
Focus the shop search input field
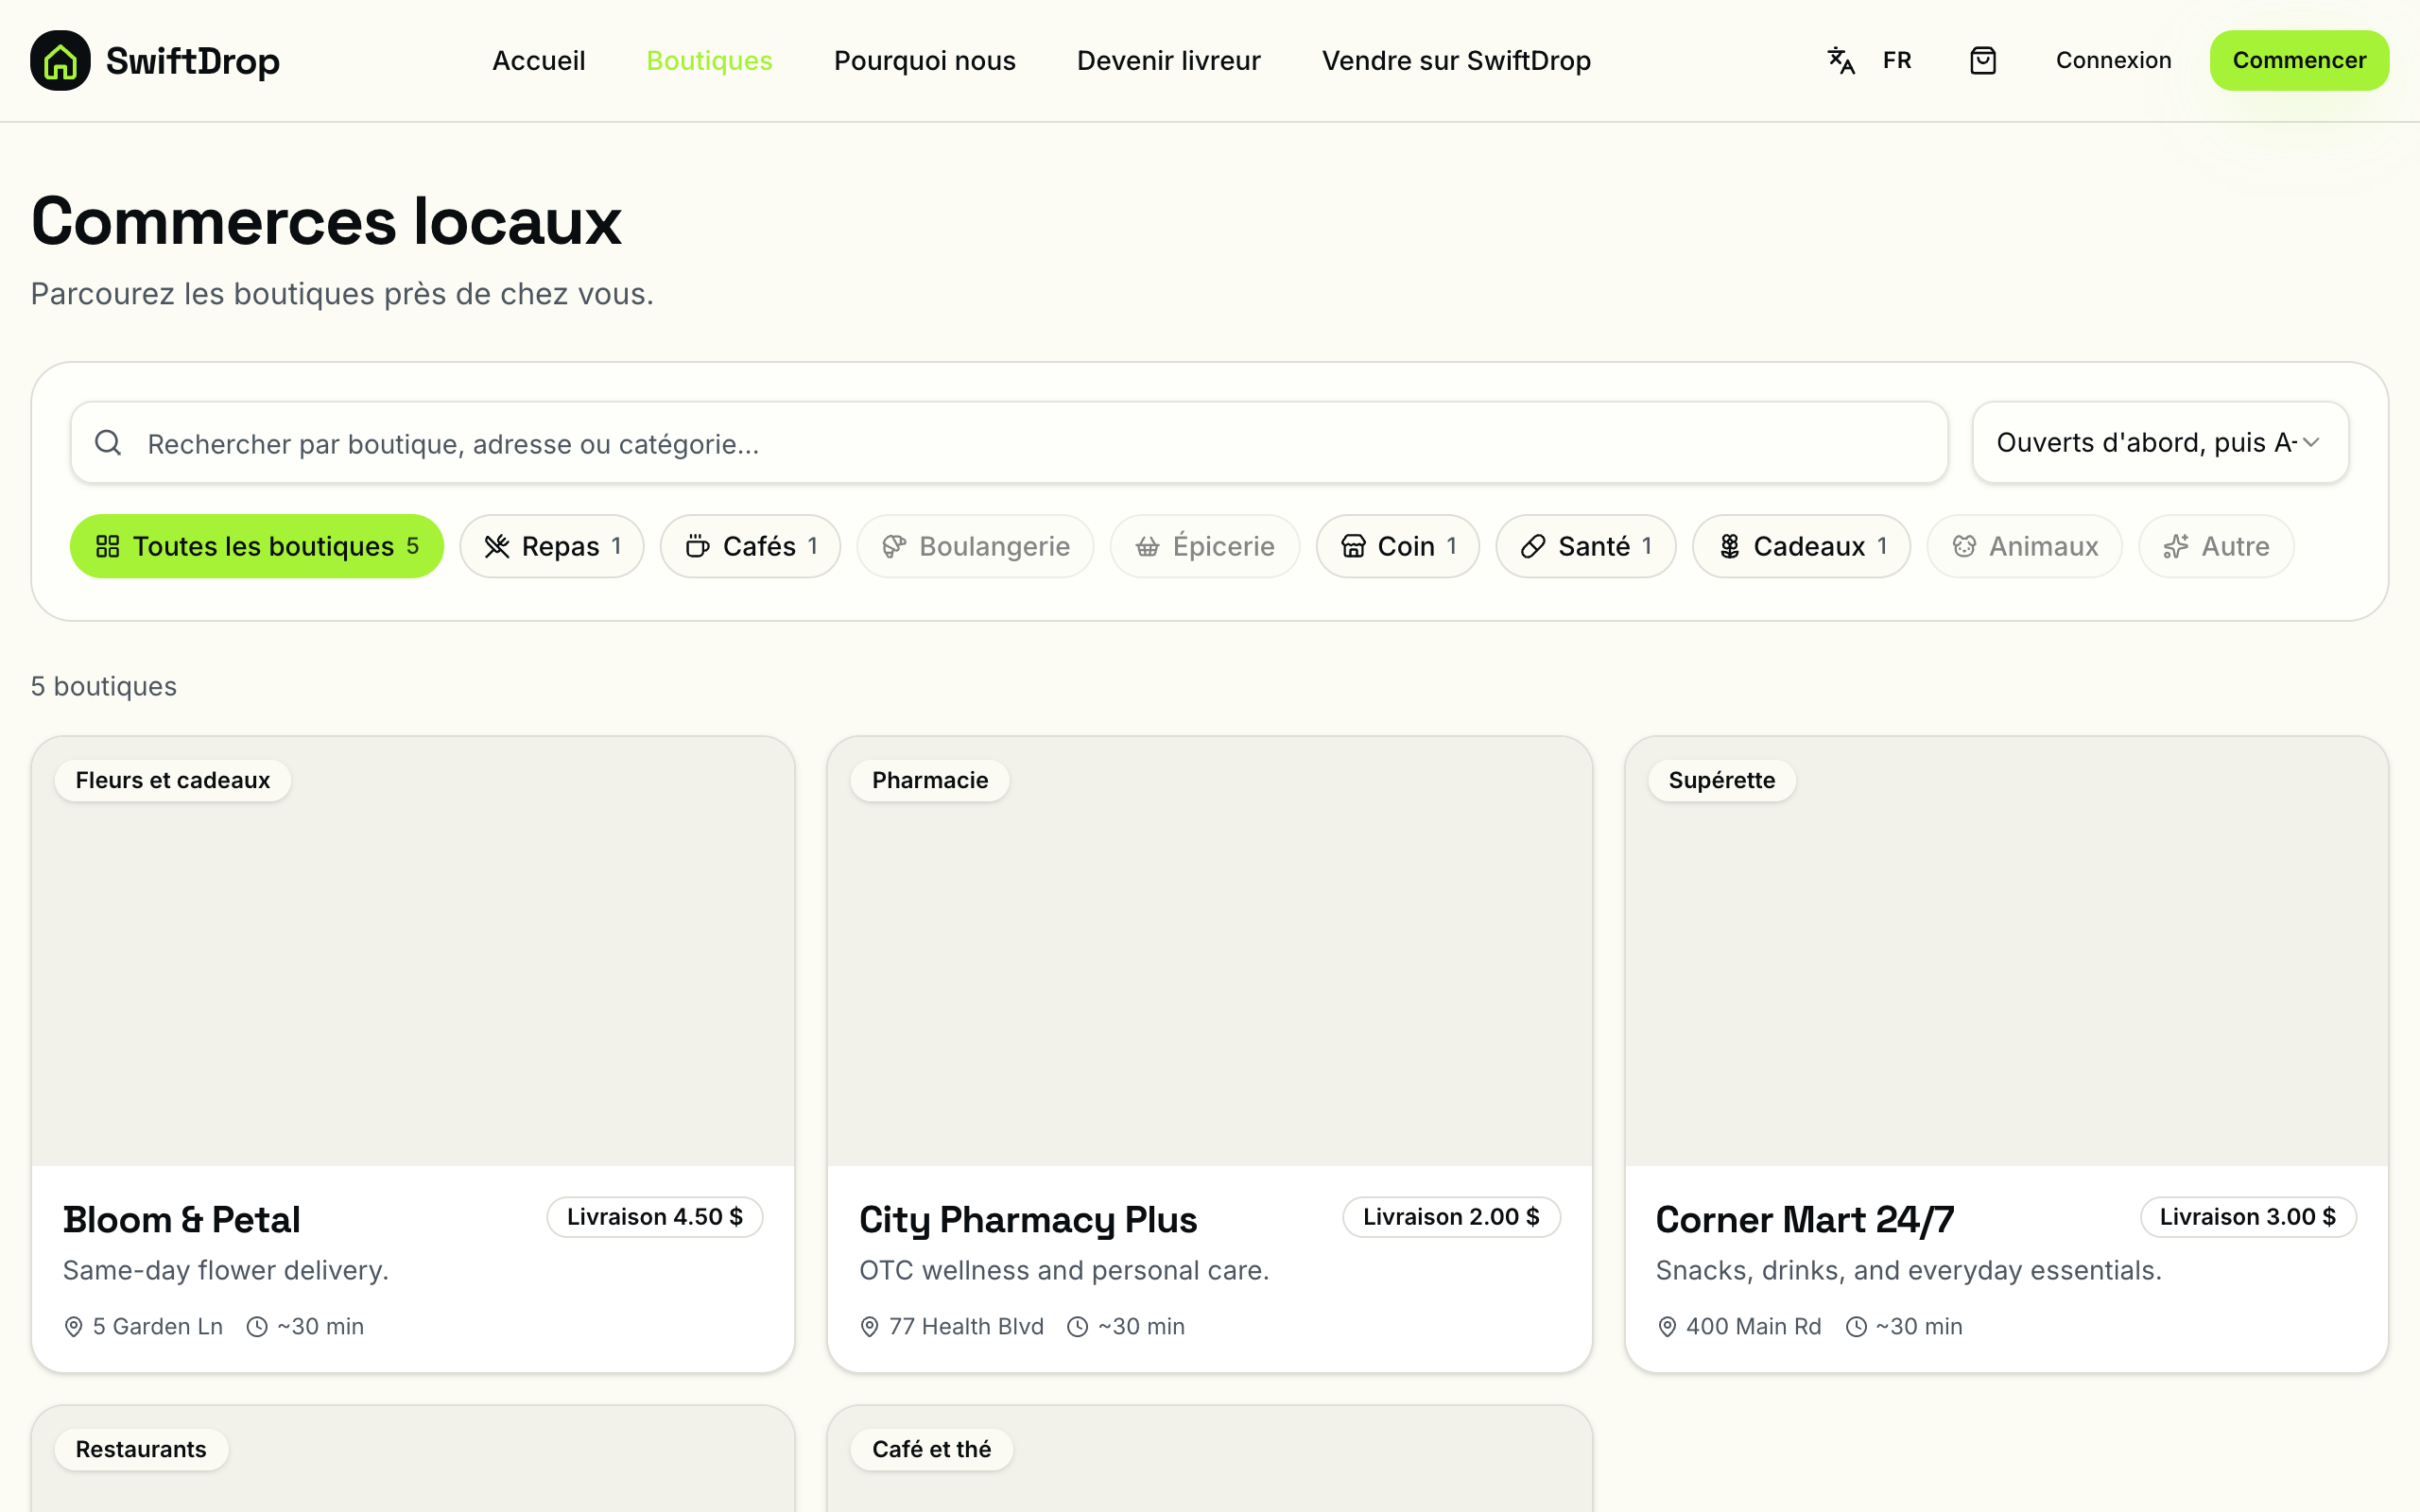tap(1009, 443)
